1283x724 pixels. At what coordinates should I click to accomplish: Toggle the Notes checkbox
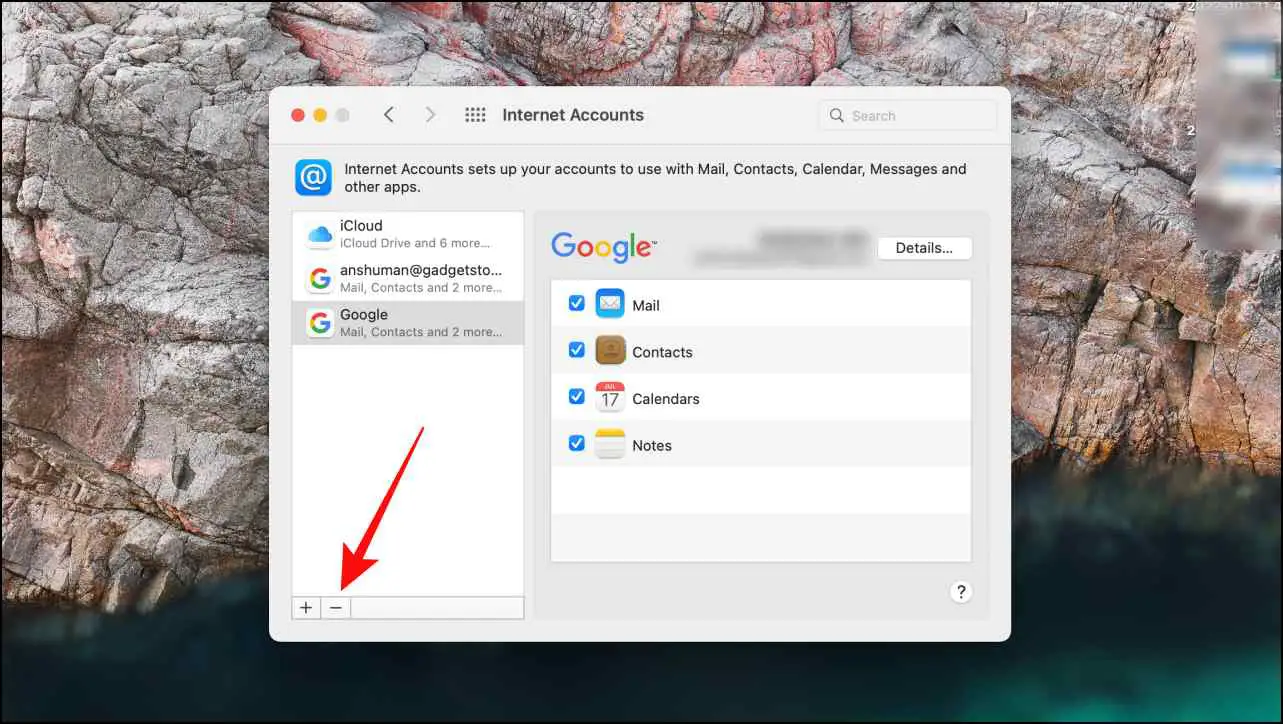click(576, 443)
